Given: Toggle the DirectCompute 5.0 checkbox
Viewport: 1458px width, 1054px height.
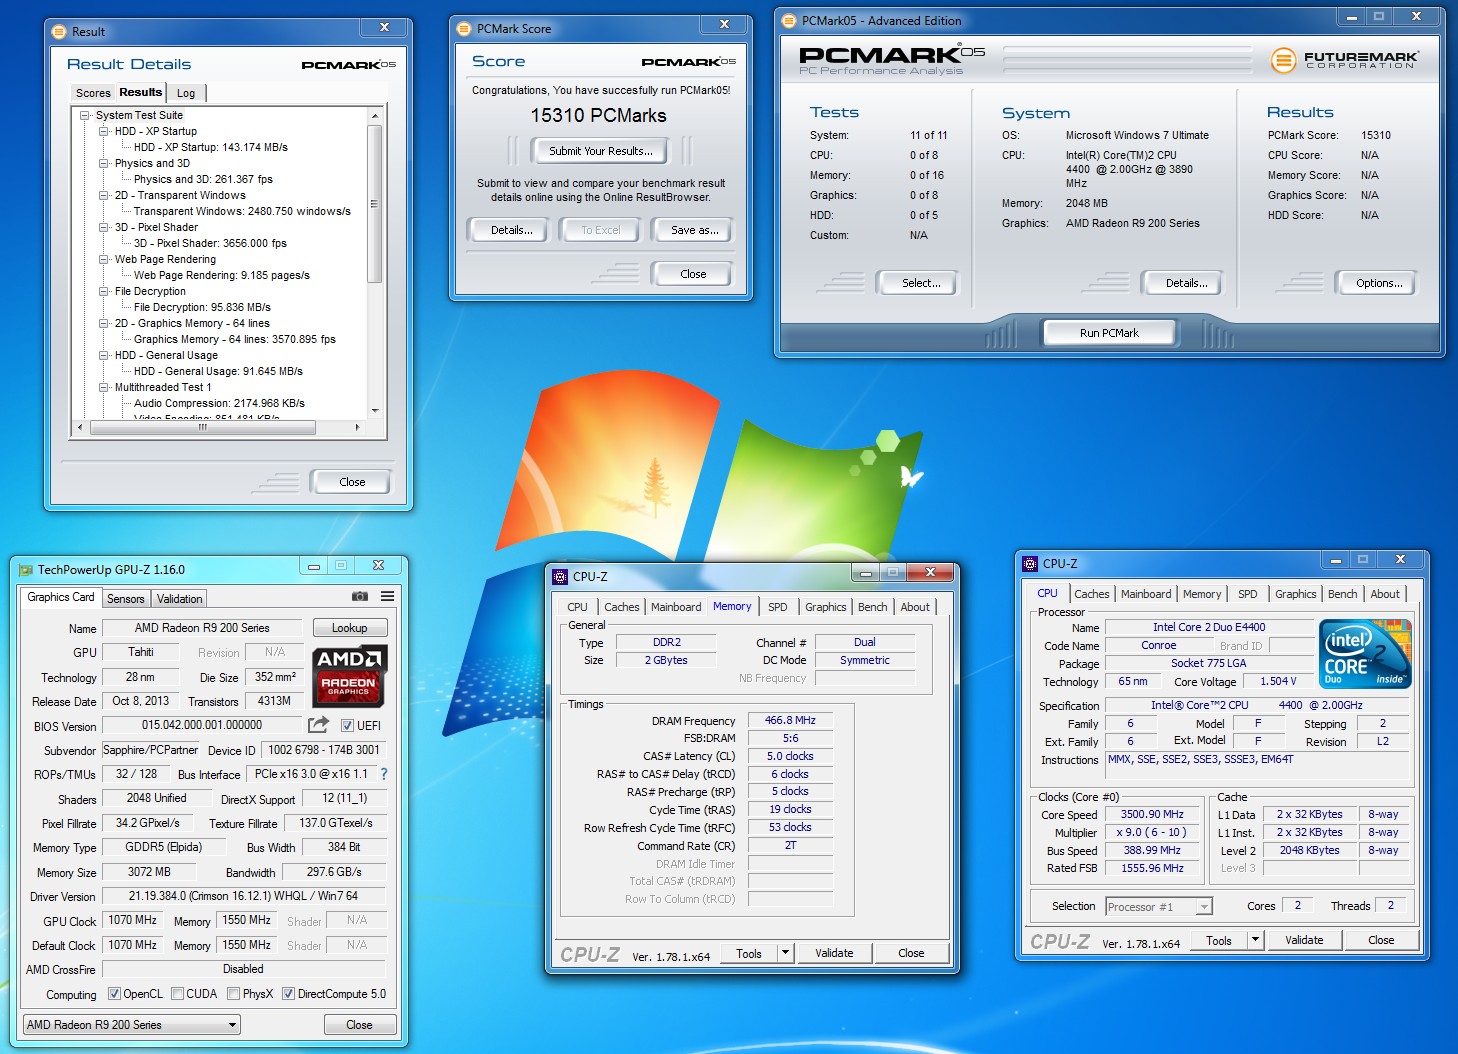Looking at the screenshot, I should click(288, 994).
